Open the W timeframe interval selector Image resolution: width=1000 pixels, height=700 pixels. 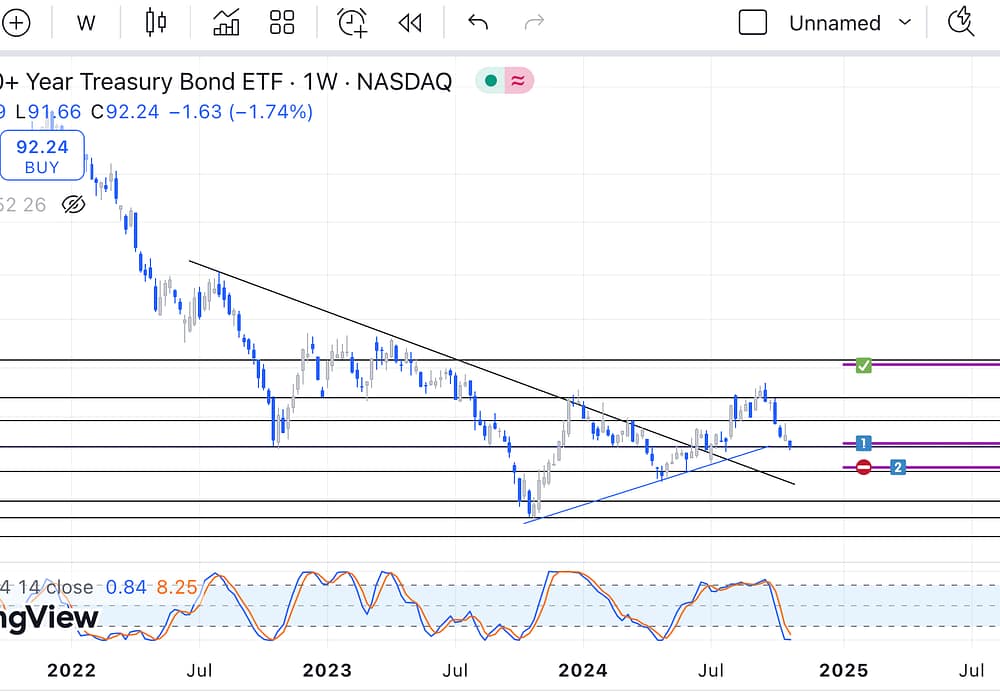tap(86, 23)
